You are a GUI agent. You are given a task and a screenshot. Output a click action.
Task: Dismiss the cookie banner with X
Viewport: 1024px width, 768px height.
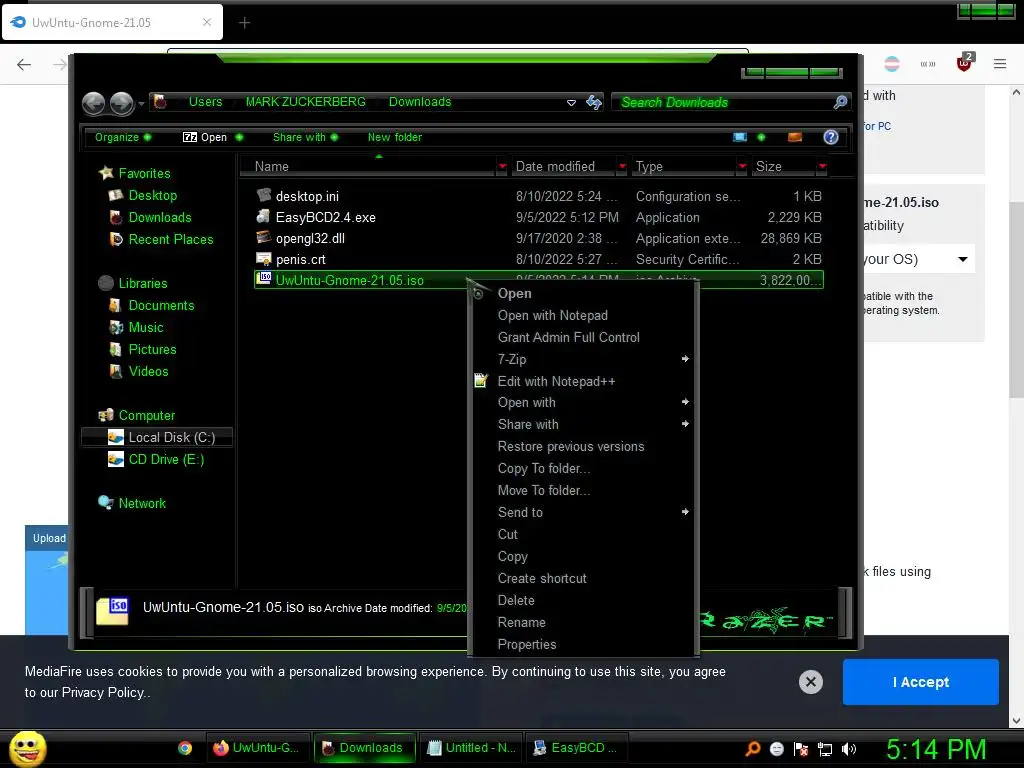click(810, 682)
